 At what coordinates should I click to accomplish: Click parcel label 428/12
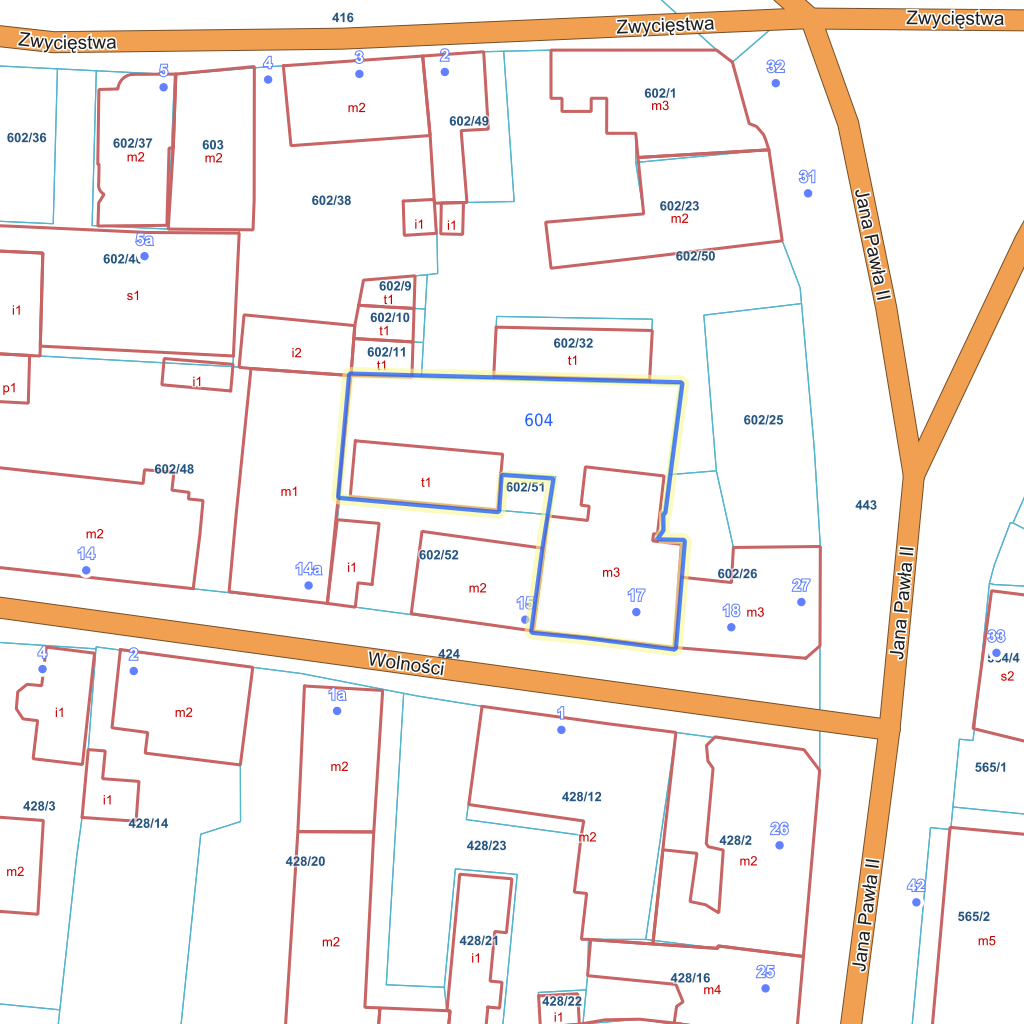[x=581, y=797]
